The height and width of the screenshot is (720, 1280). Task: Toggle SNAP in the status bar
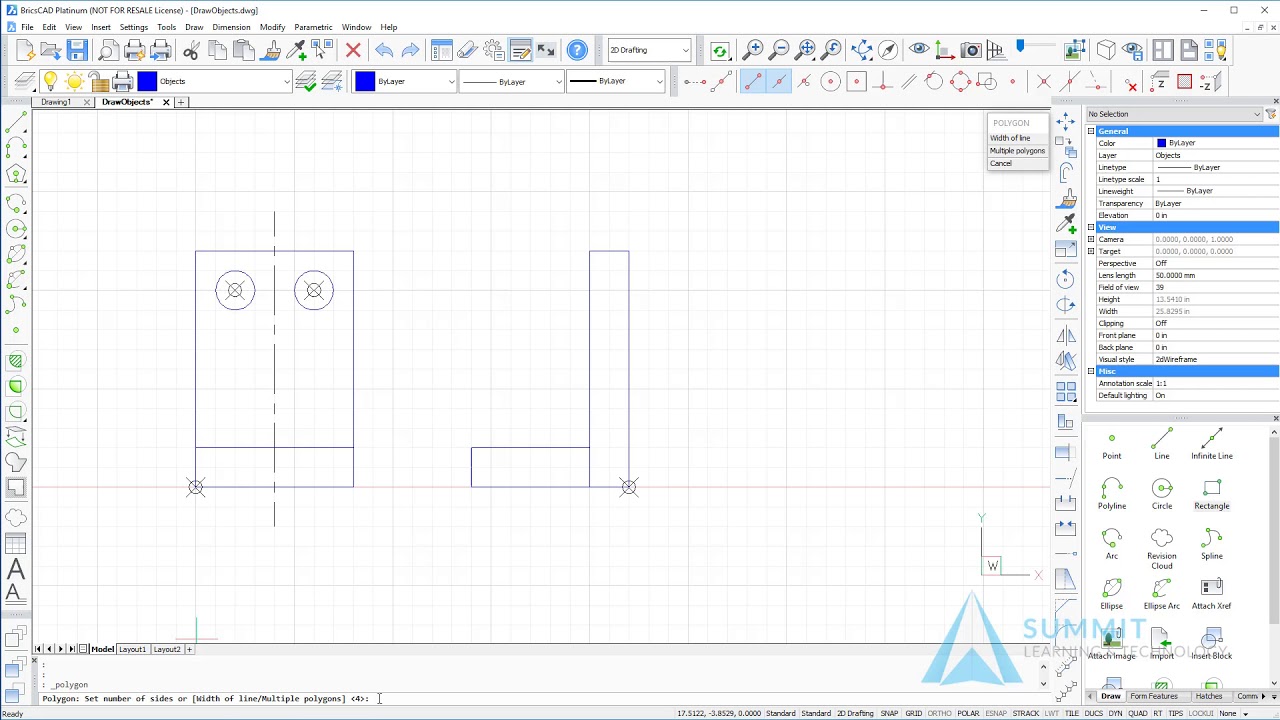click(889, 713)
